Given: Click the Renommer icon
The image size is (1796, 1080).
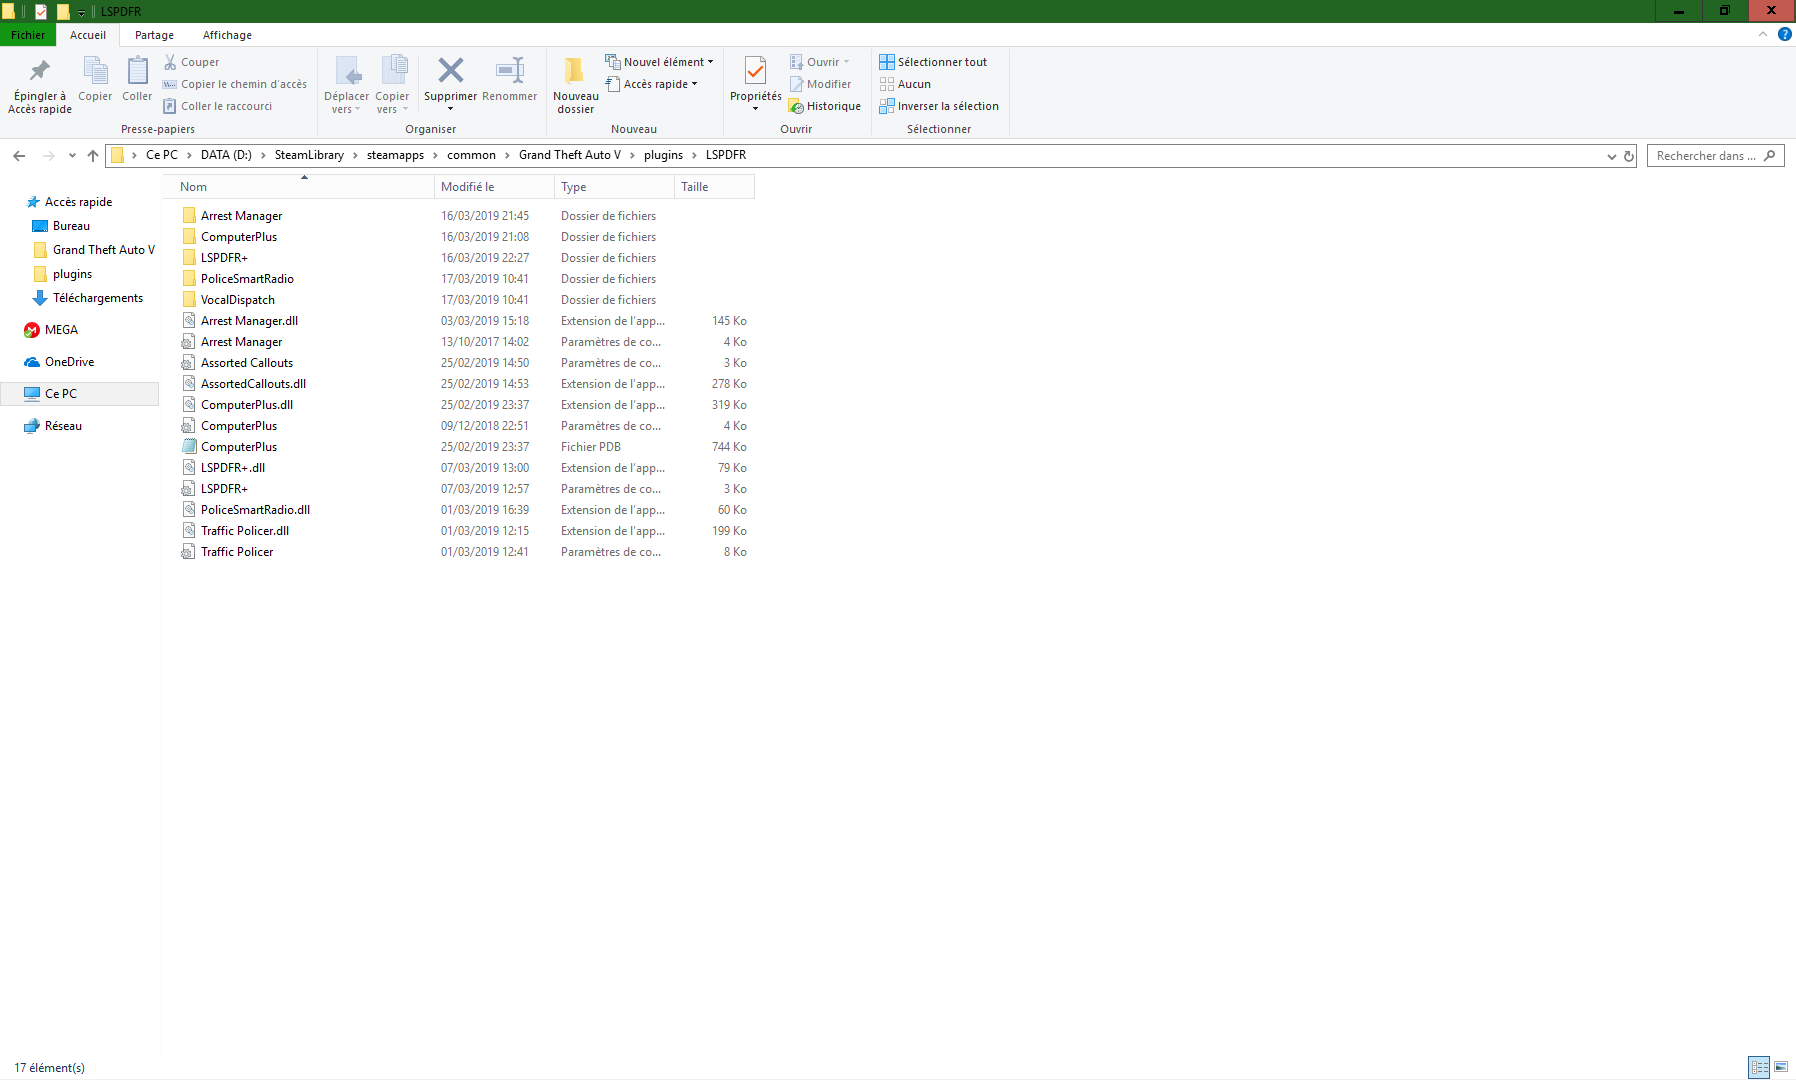Looking at the screenshot, I should tap(509, 71).
